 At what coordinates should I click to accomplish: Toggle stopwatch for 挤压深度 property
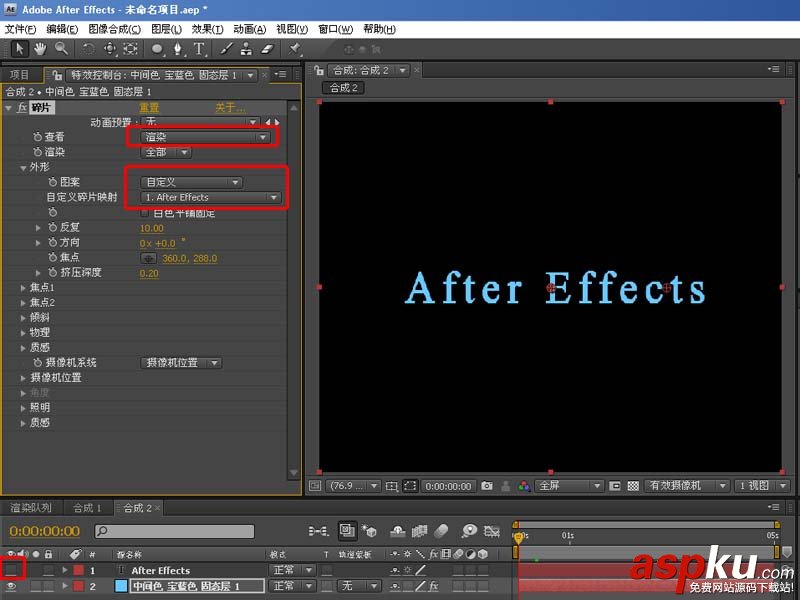pyautogui.click(x=53, y=272)
